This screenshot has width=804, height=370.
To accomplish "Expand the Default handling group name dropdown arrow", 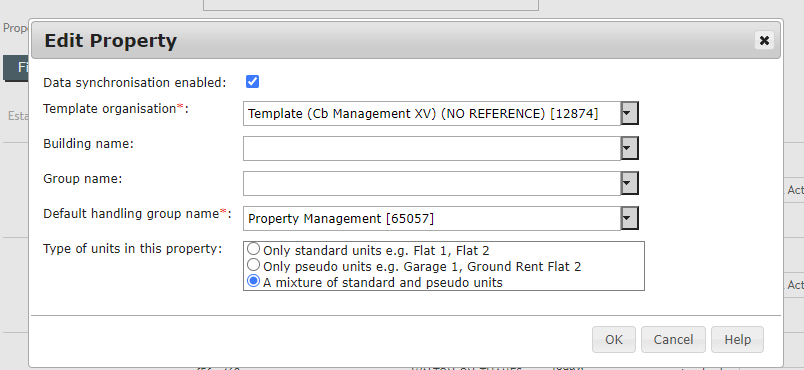I will pos(629,218).
